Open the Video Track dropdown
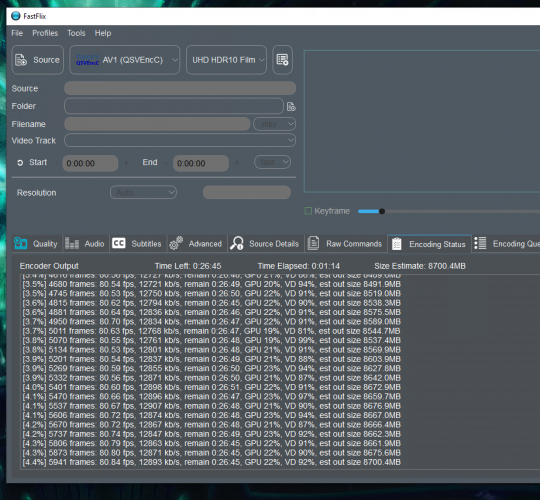This screenshot has height=500, width=540. pyautogui.click(x=180, y=140)
